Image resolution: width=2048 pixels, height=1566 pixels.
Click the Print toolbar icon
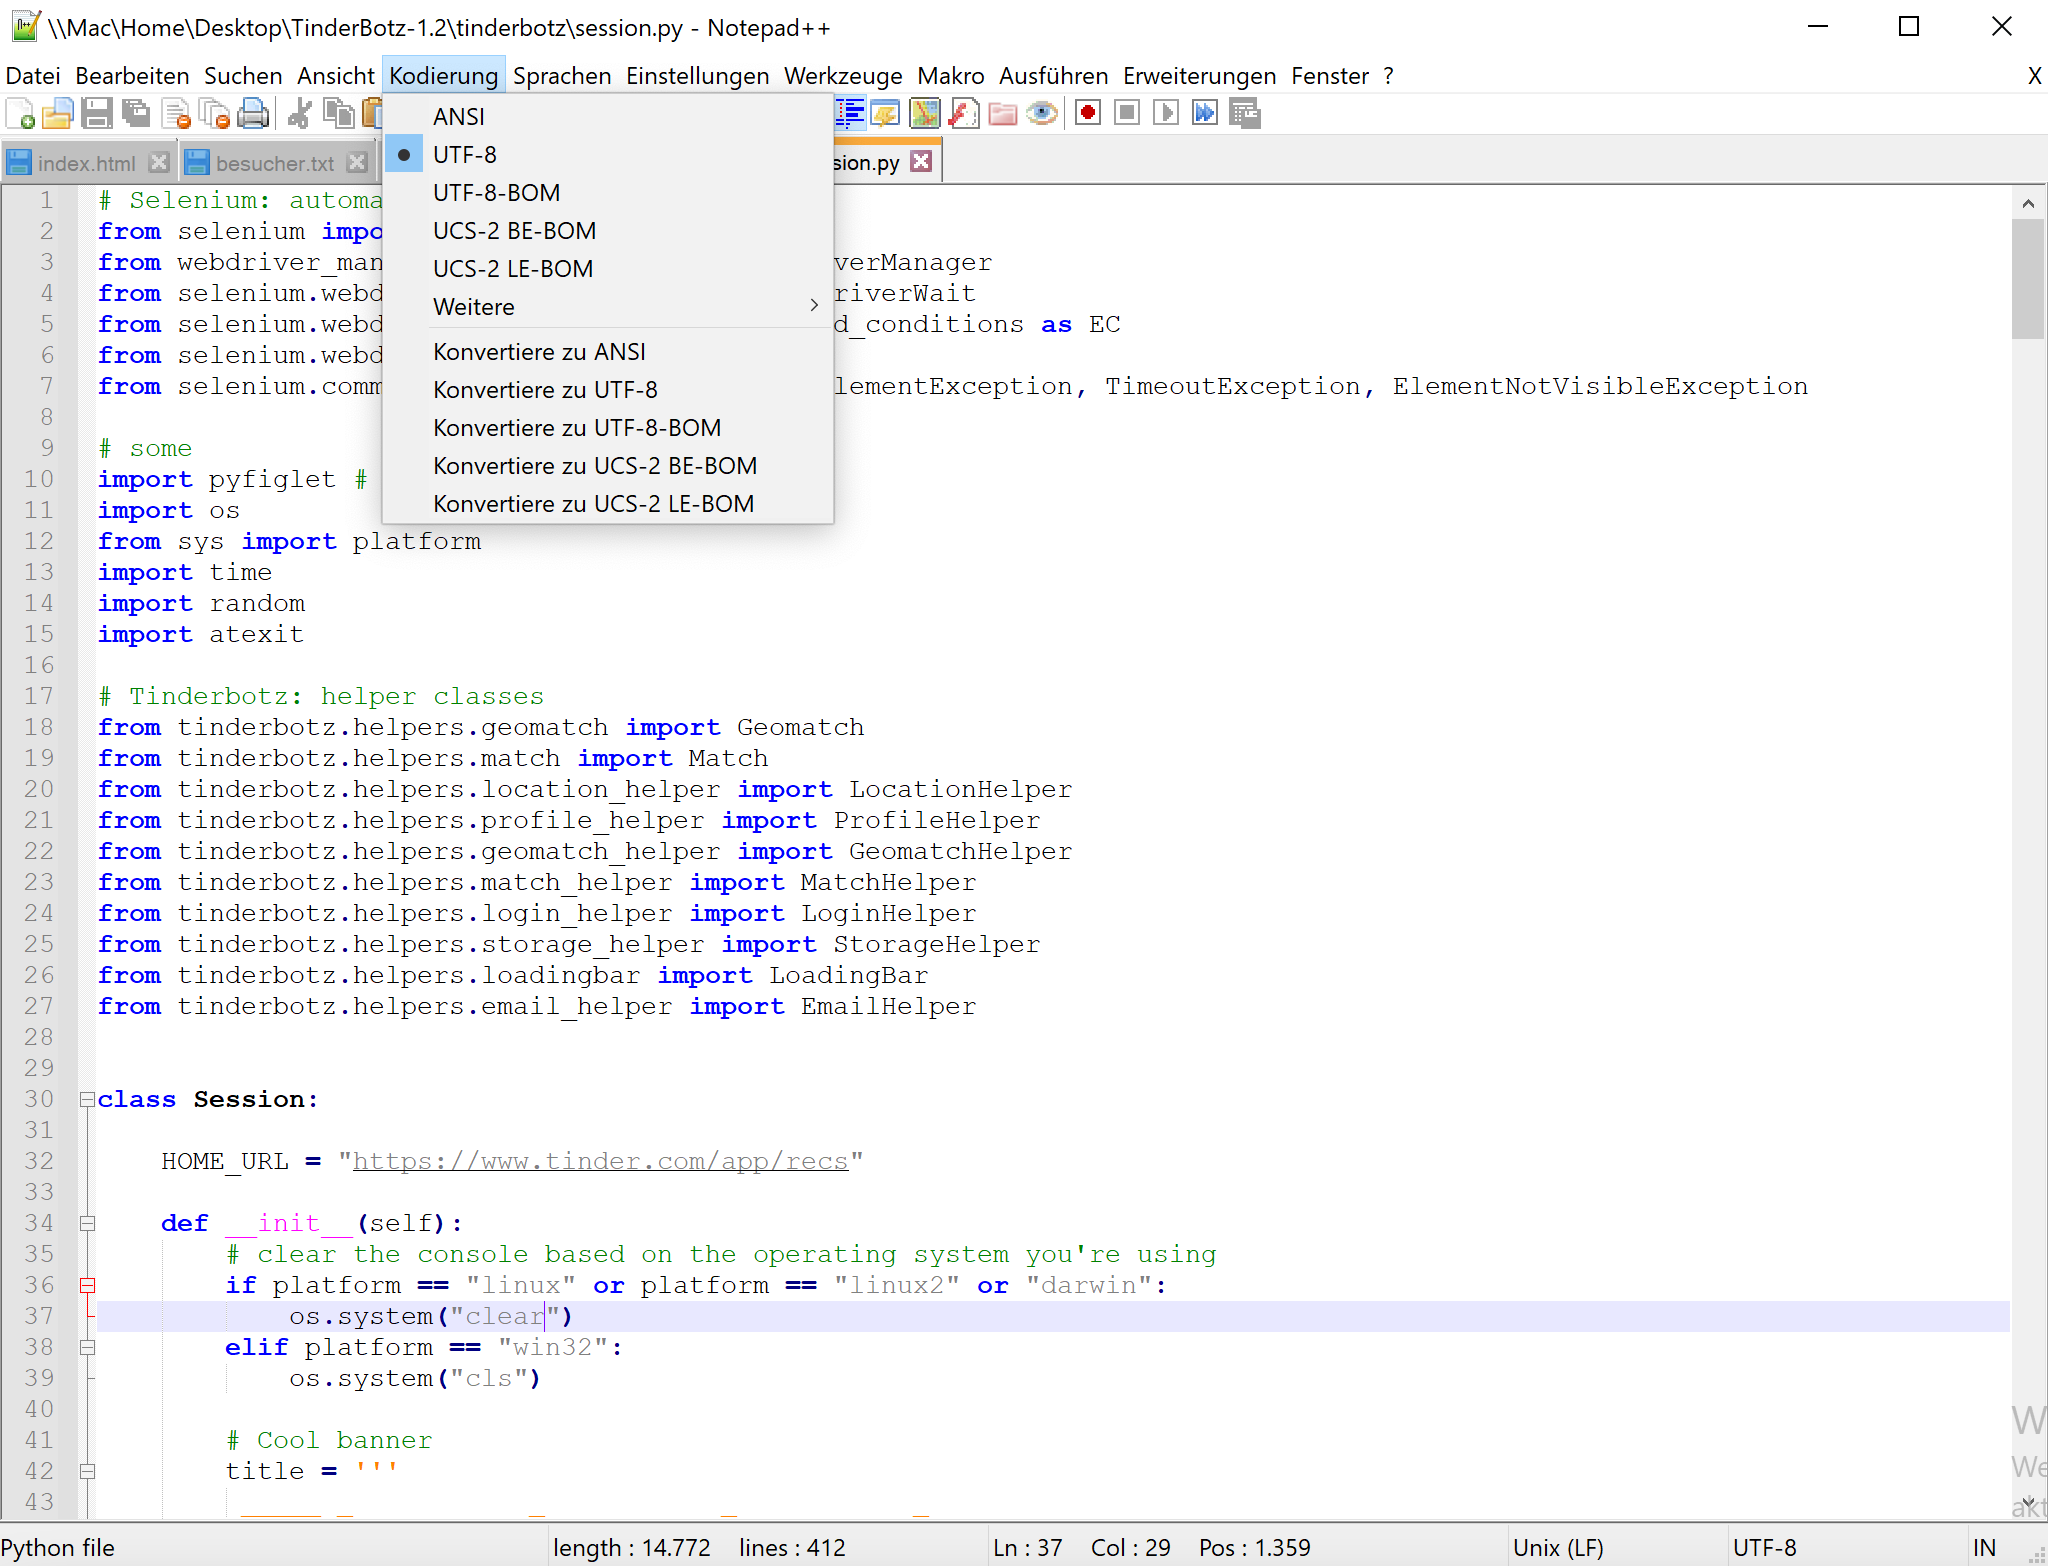coord(254,114)
